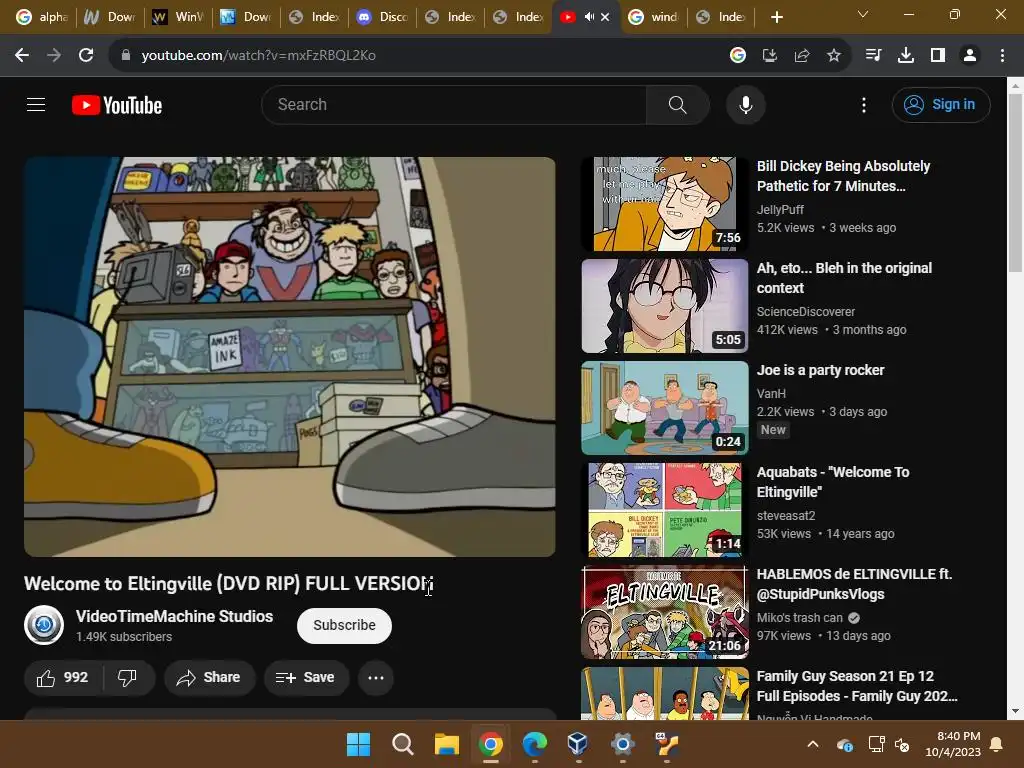Viewport: 1024px width, 768px height.
Task: Show hidden system tray icons
Action: (813, 744)
